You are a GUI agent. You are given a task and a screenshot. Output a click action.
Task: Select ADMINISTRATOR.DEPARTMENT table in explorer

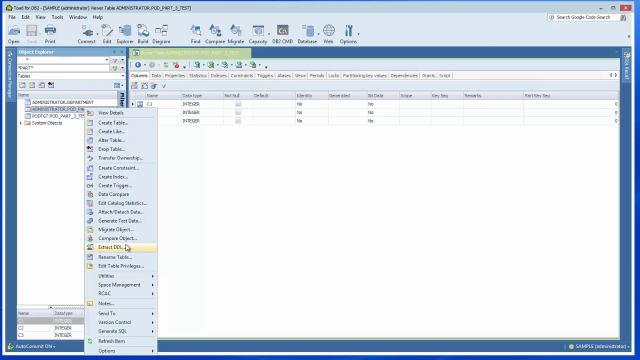click(62, 102)
